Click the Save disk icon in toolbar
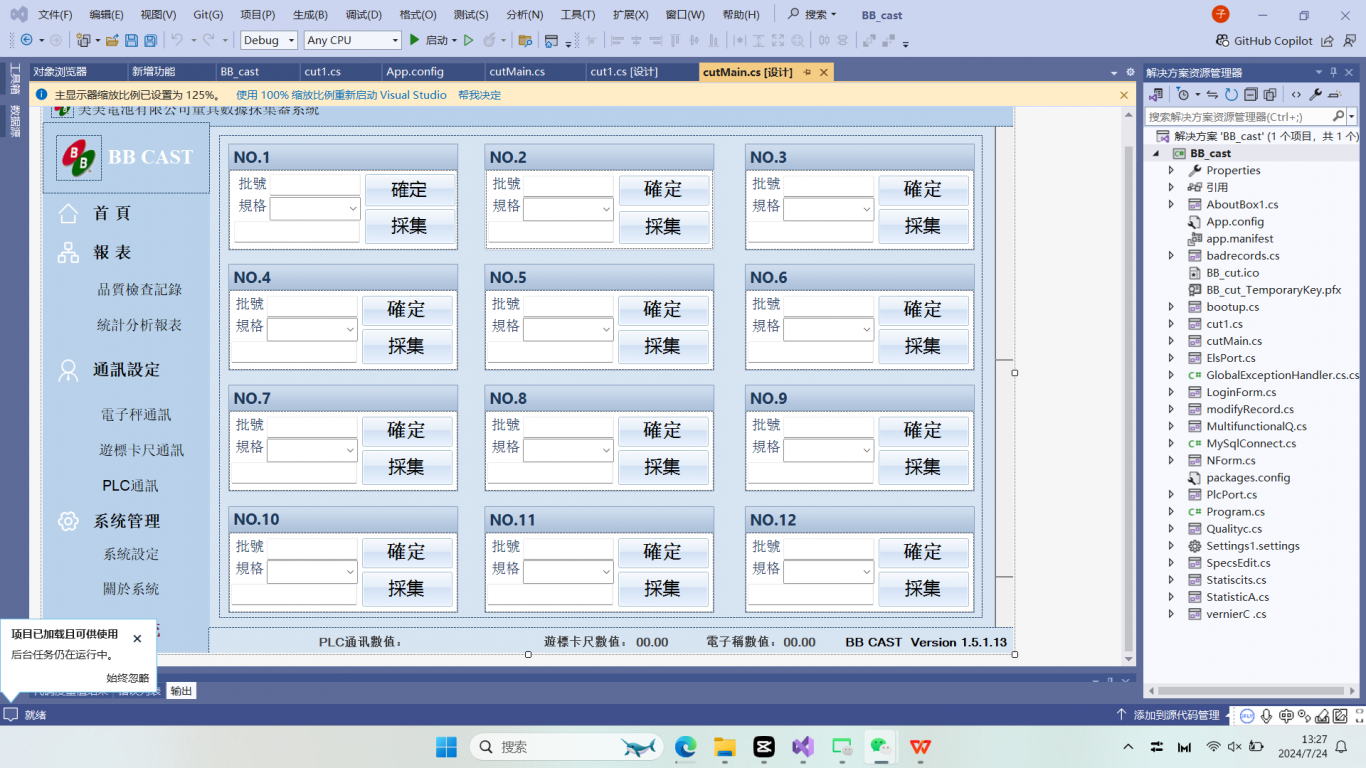This screenshot has height=768, width=1366. [x=131, y=40]
